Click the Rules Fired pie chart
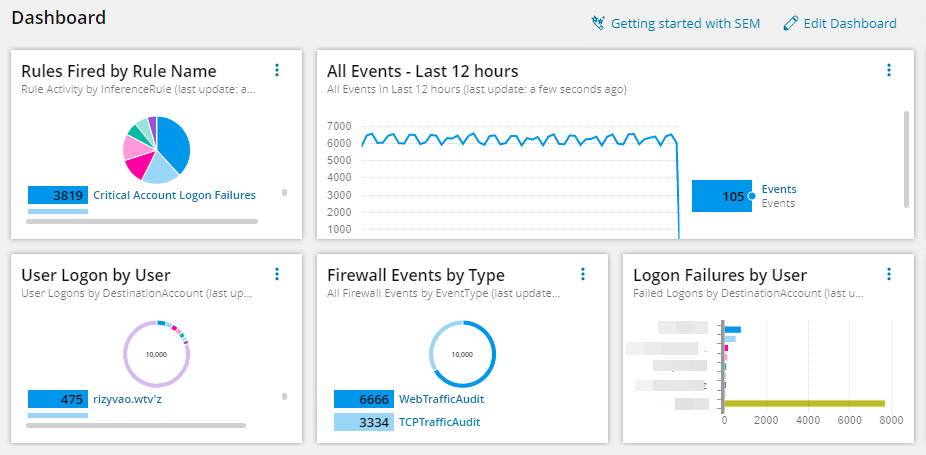The image size is (926, 455). coord(156,150)
